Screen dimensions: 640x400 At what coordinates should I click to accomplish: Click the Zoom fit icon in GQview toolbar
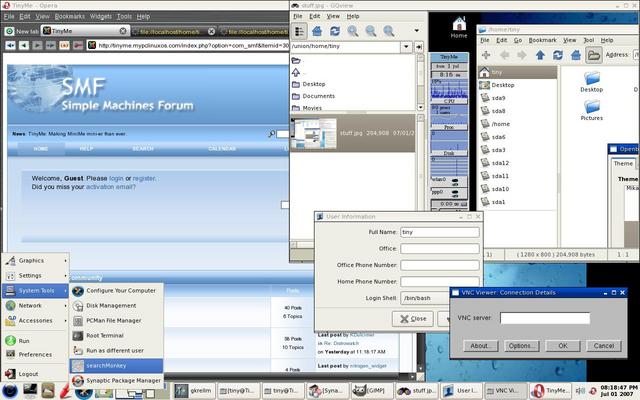coord(389,31)
